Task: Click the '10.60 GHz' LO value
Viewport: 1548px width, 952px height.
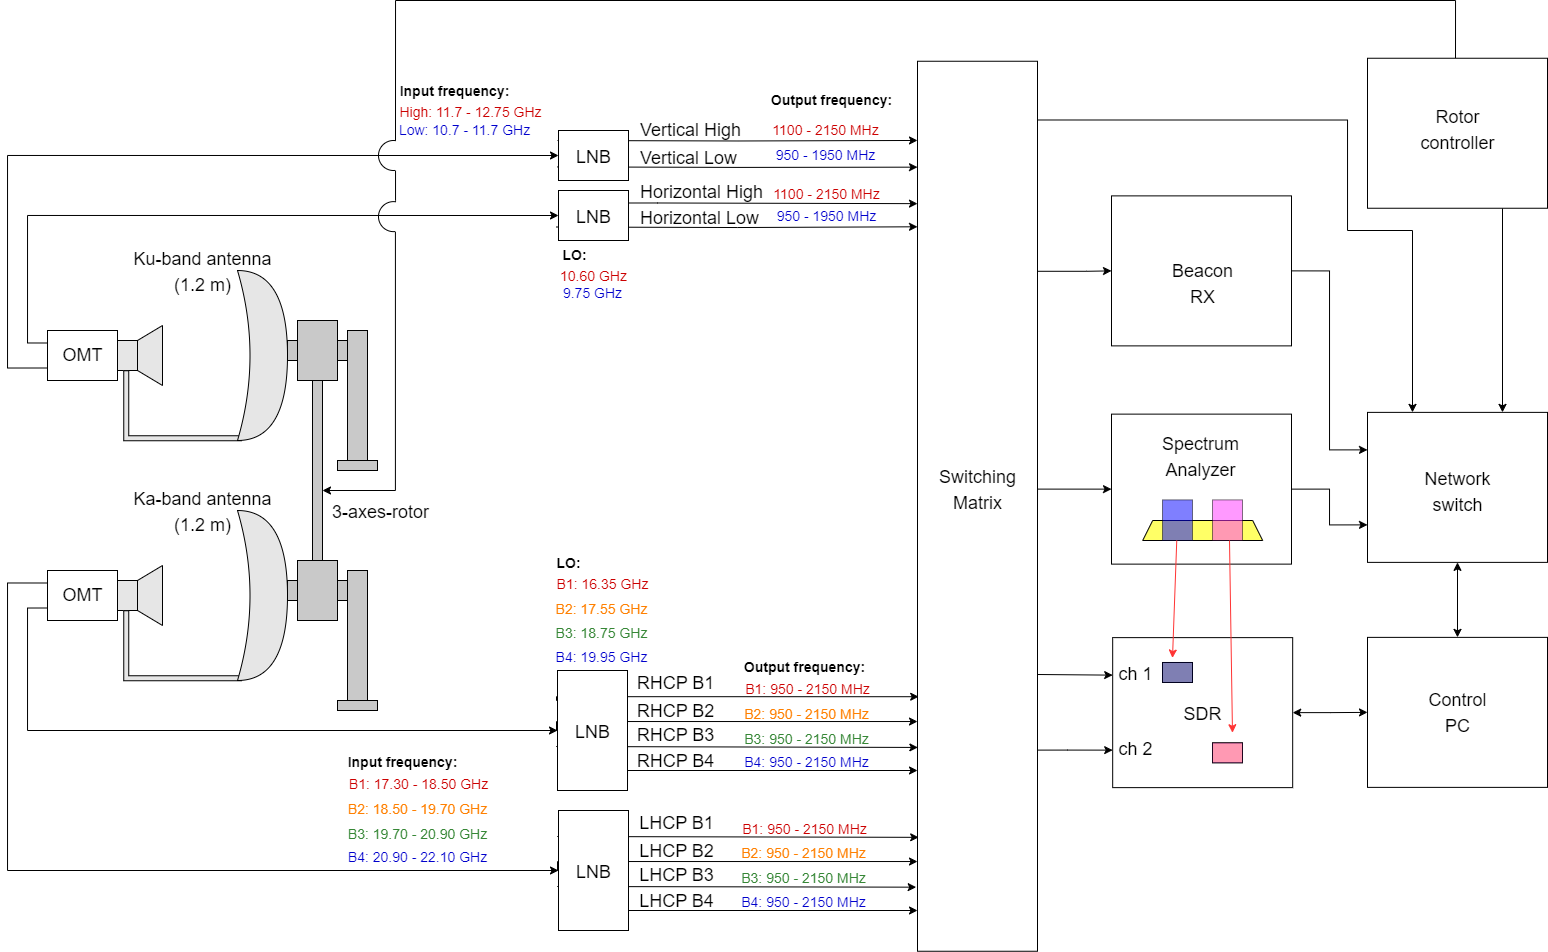Action: 593,276
